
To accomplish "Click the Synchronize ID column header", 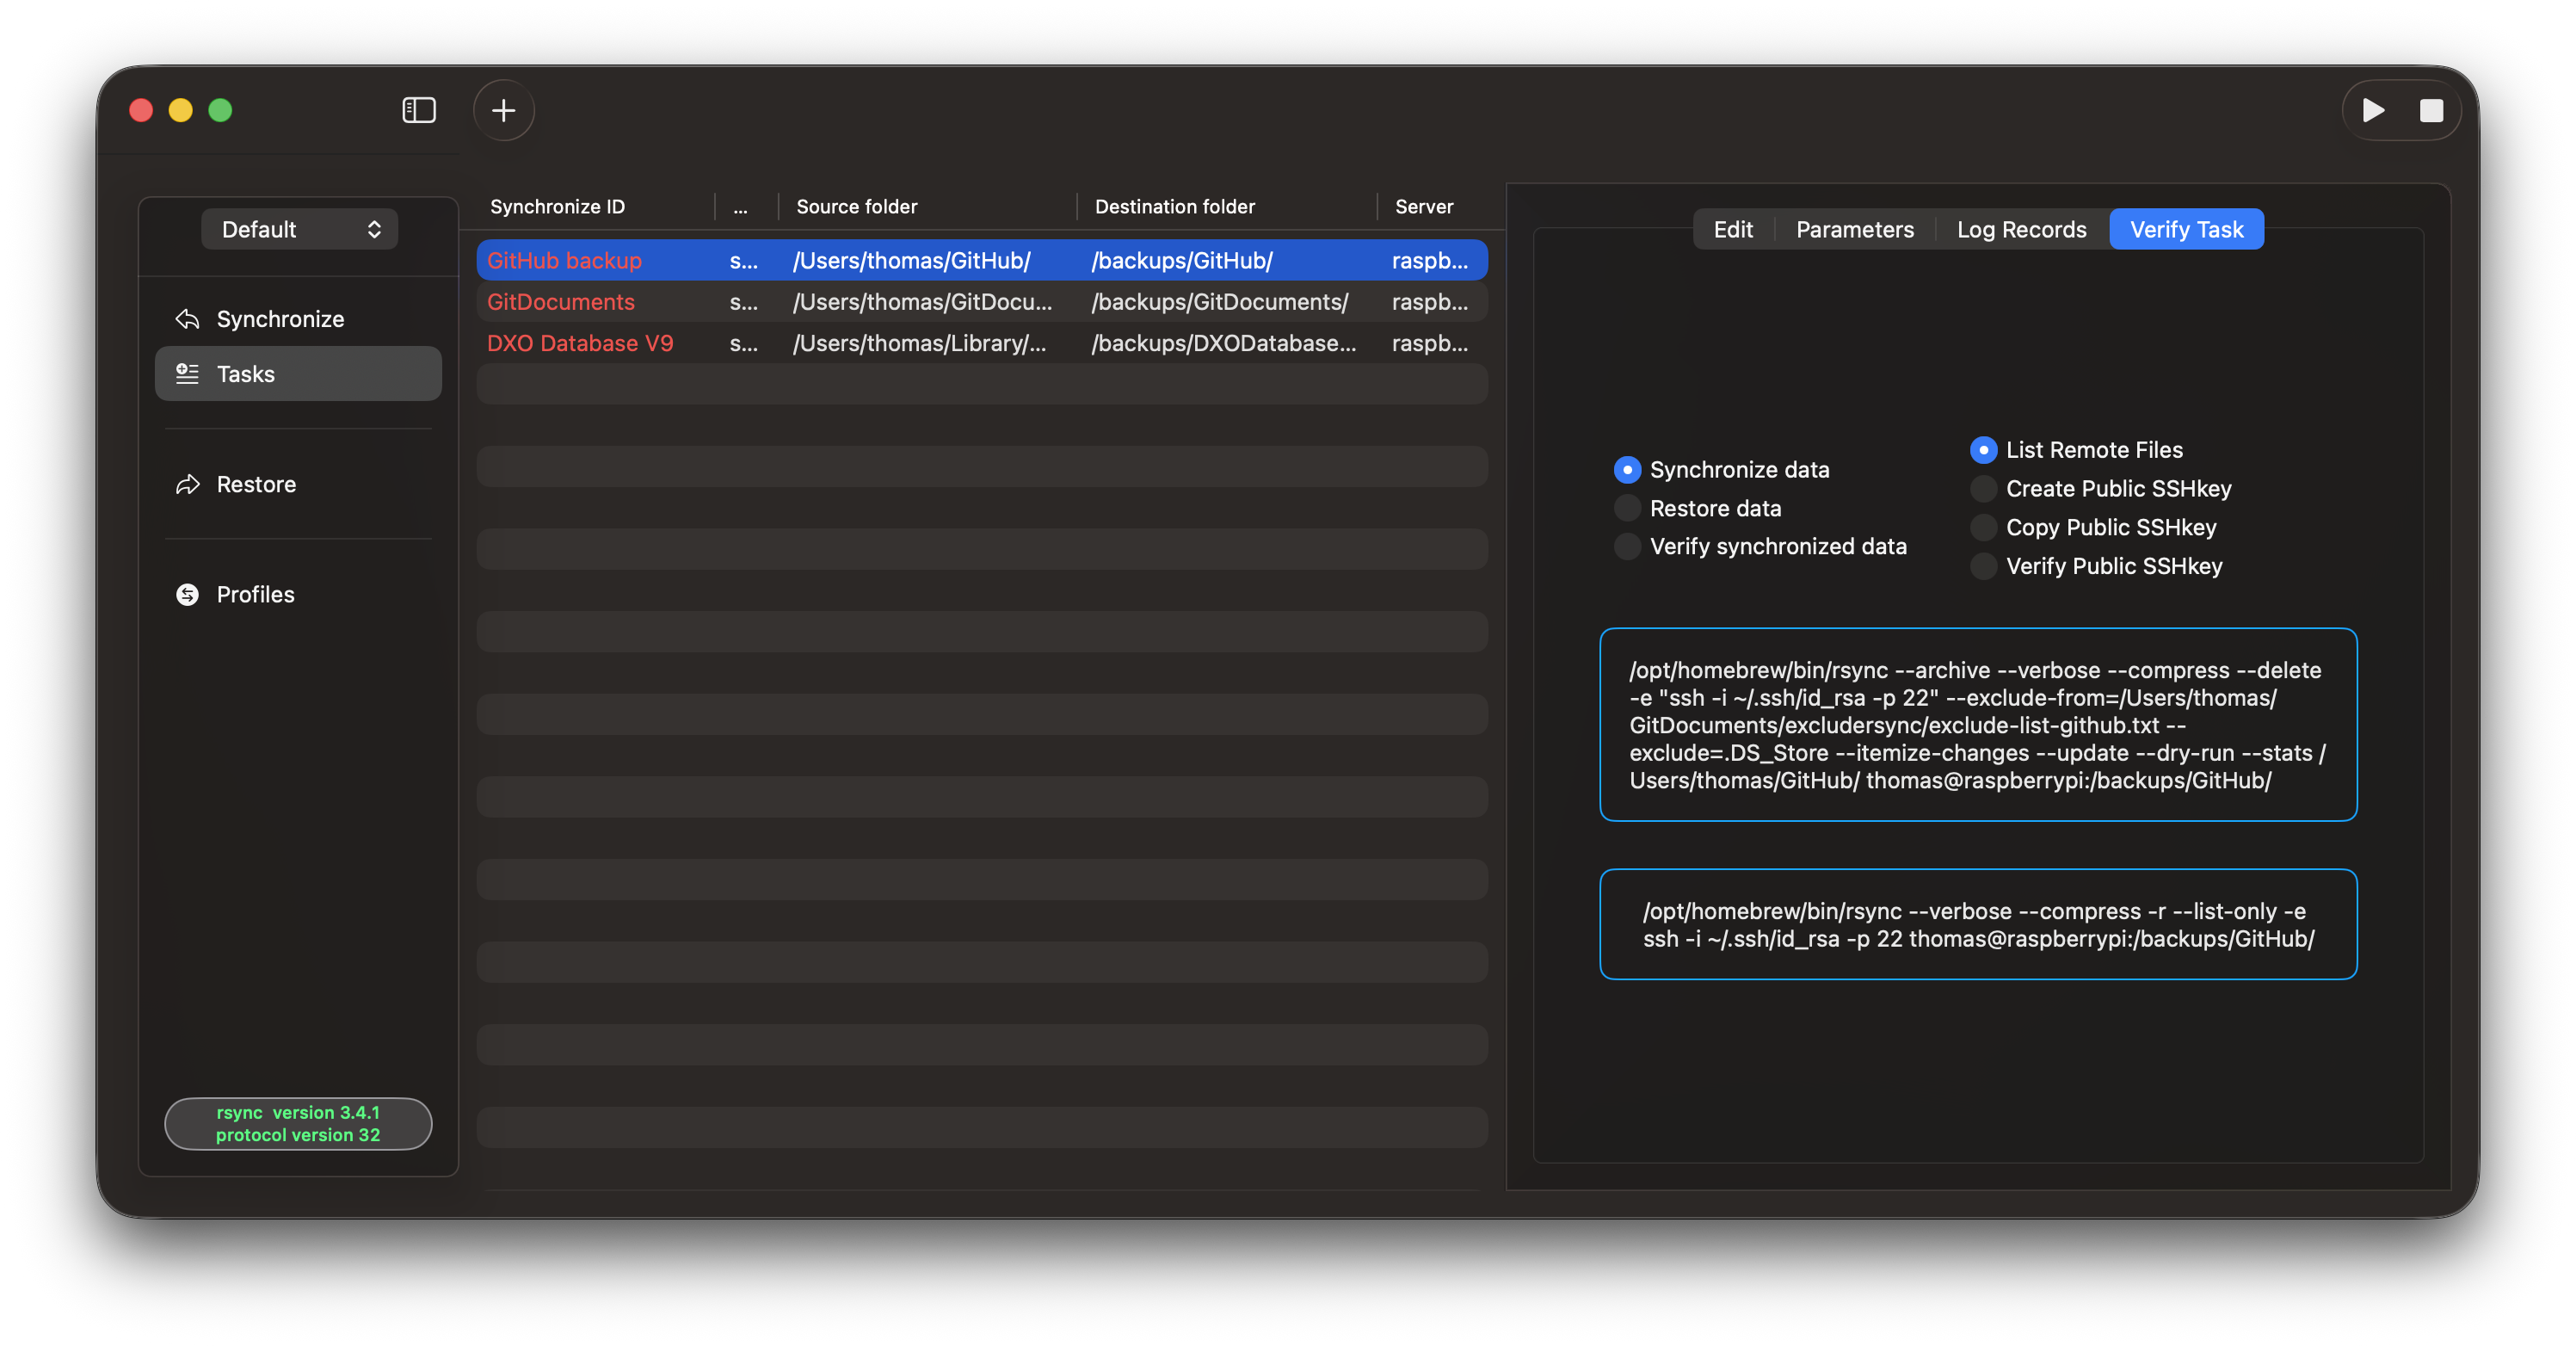I will tap(557, 206).
